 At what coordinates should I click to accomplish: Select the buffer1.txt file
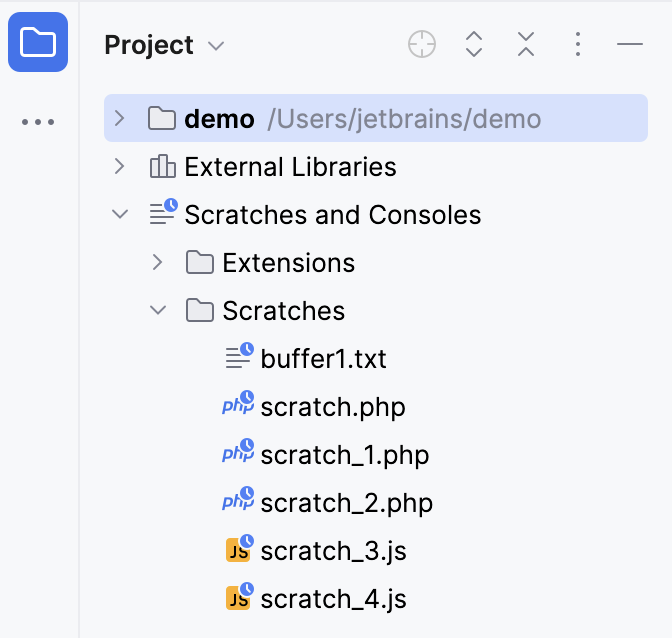click(x=323, y=358)
